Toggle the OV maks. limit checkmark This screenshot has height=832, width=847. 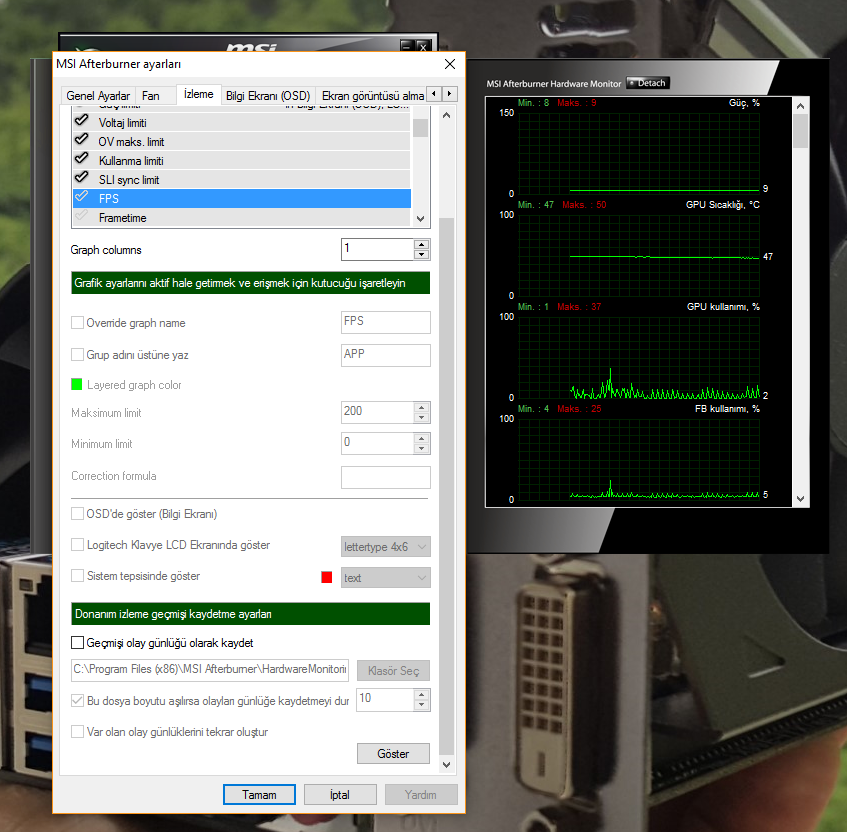pyautogui.click(x=82, y=139)
